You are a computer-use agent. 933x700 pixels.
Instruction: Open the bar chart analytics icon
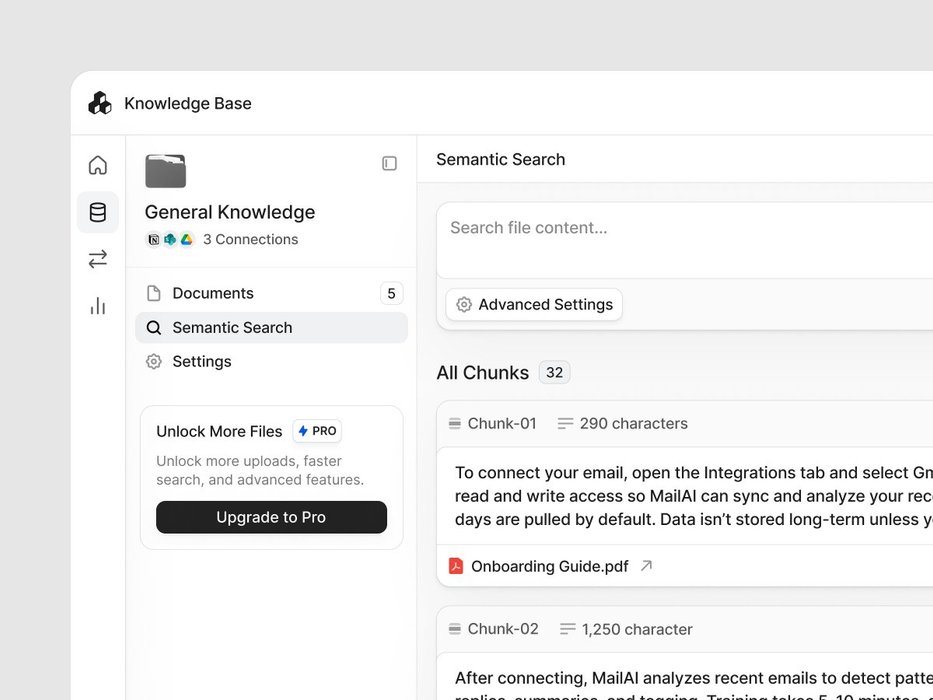point(98,306)
